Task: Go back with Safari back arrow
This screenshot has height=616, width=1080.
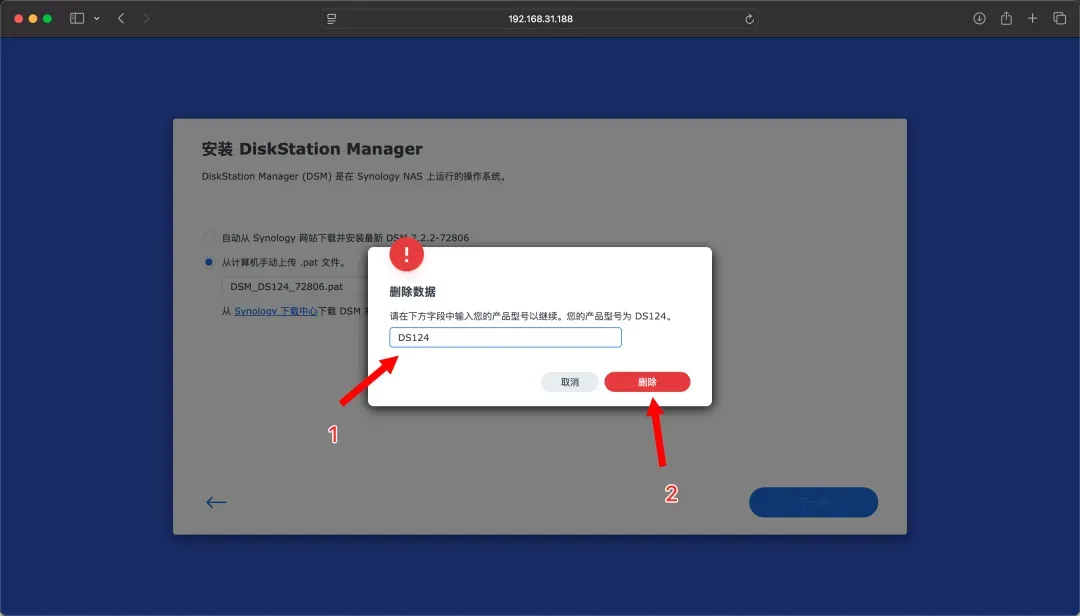Action: click(x=121, y=19)
